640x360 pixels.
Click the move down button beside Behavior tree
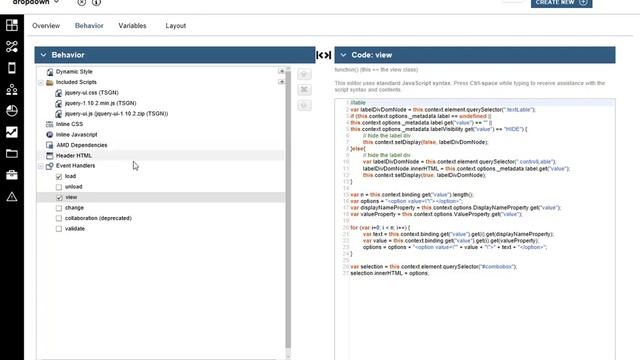coord(304,105)
